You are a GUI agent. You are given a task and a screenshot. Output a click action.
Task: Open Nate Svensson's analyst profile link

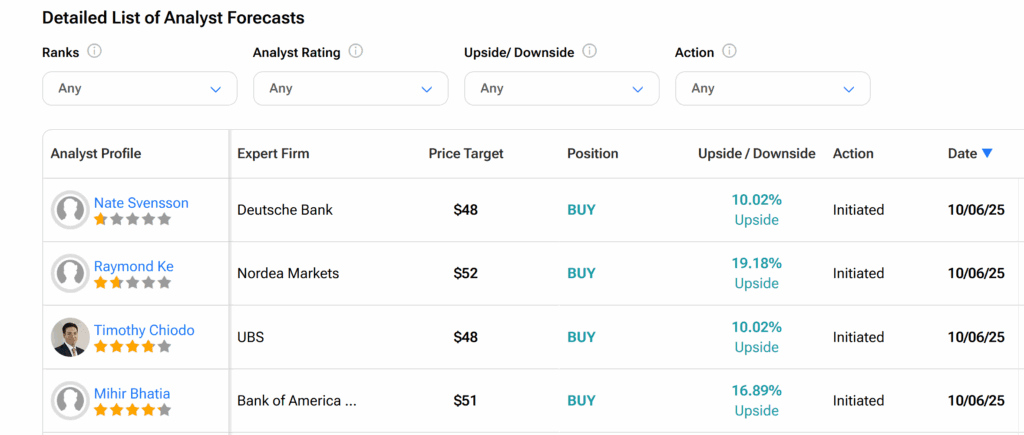(141, 202)
